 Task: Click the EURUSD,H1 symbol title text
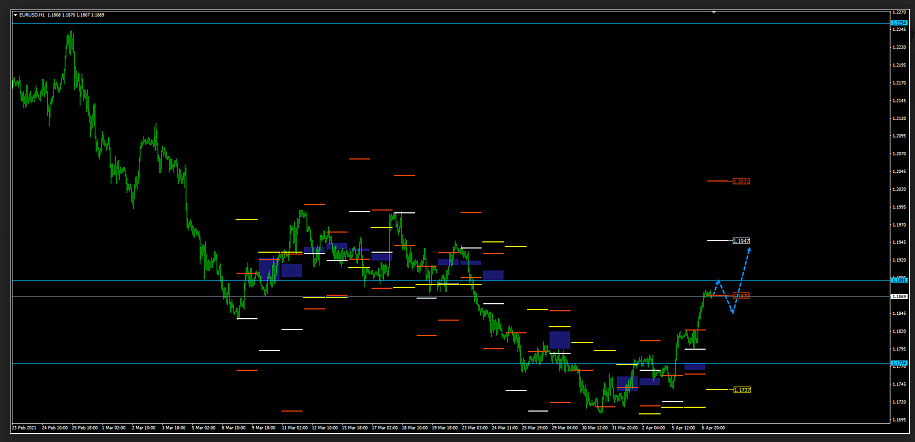(x=32, y=15)
